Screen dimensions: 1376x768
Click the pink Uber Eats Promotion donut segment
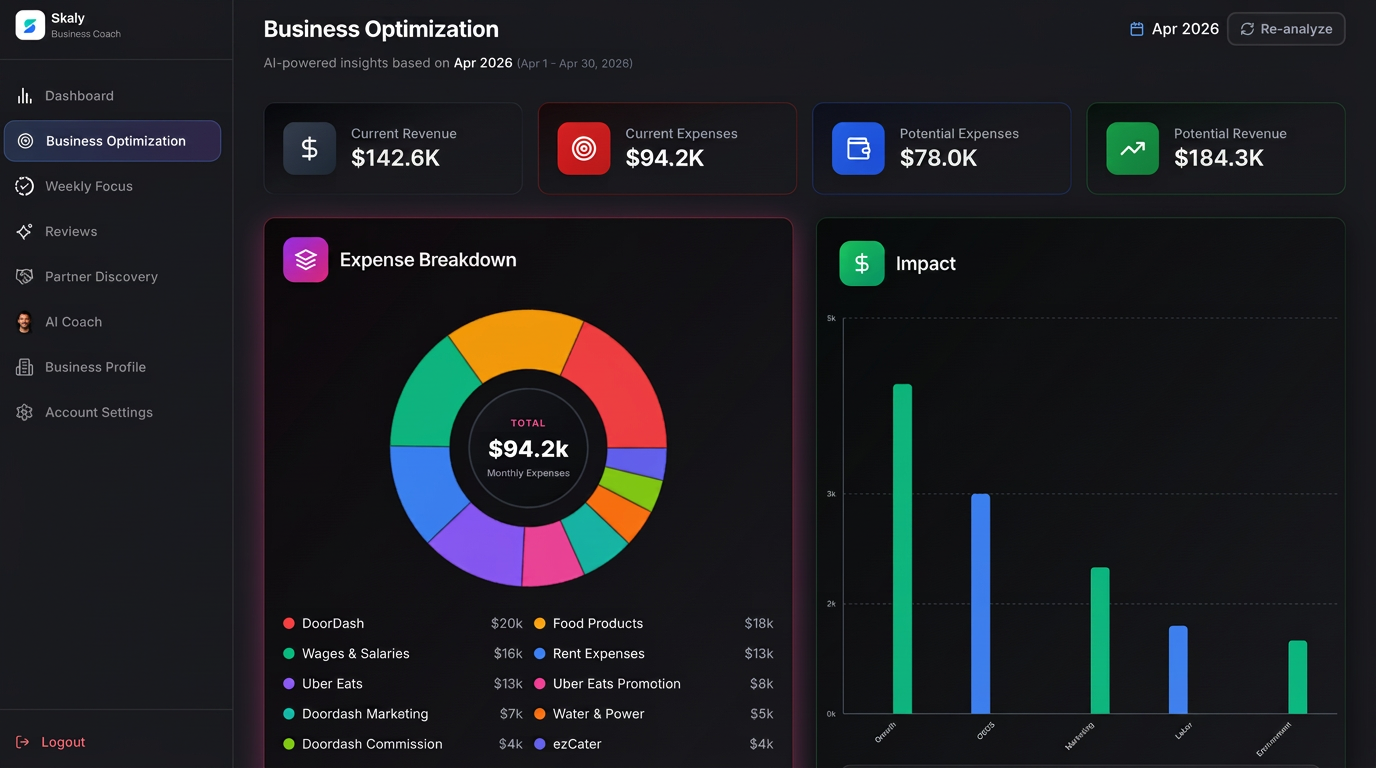click(x=552, y=553)
